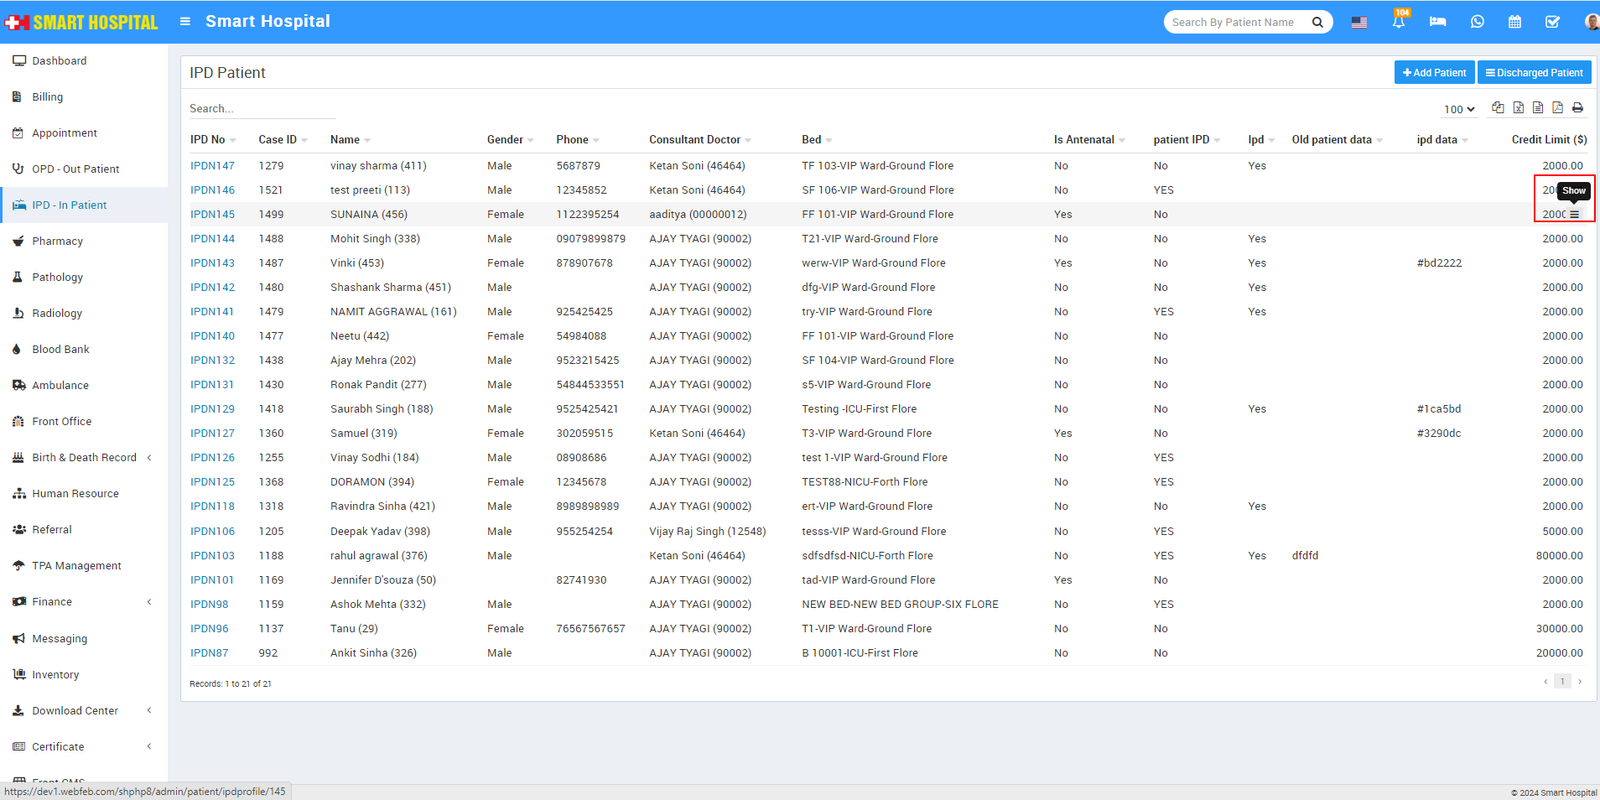Open the 100 records-per-page dropdown
The image size is (1600, 800).
pos(1459,109)
